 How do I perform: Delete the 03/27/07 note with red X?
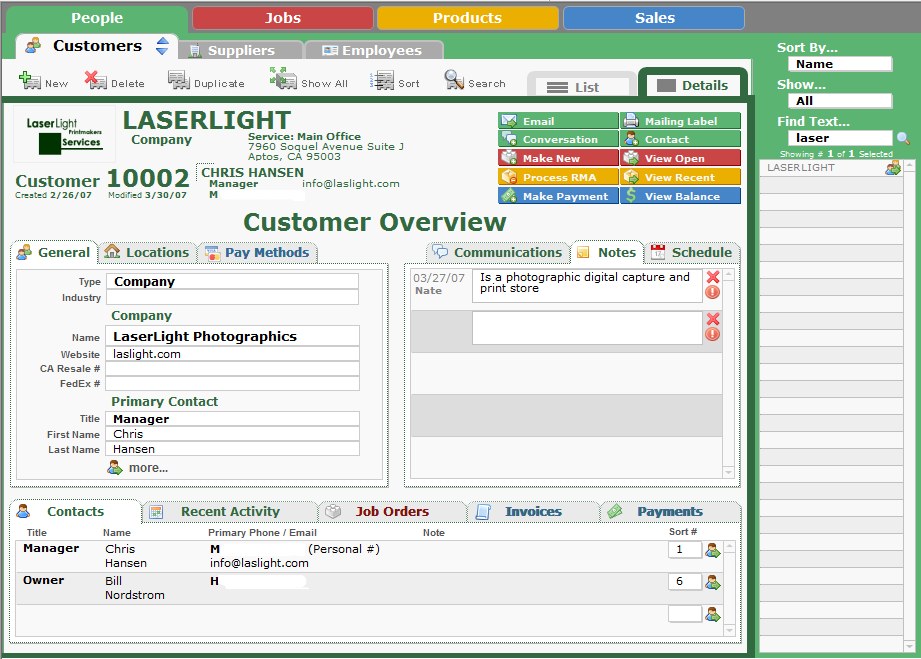(713, 277)
